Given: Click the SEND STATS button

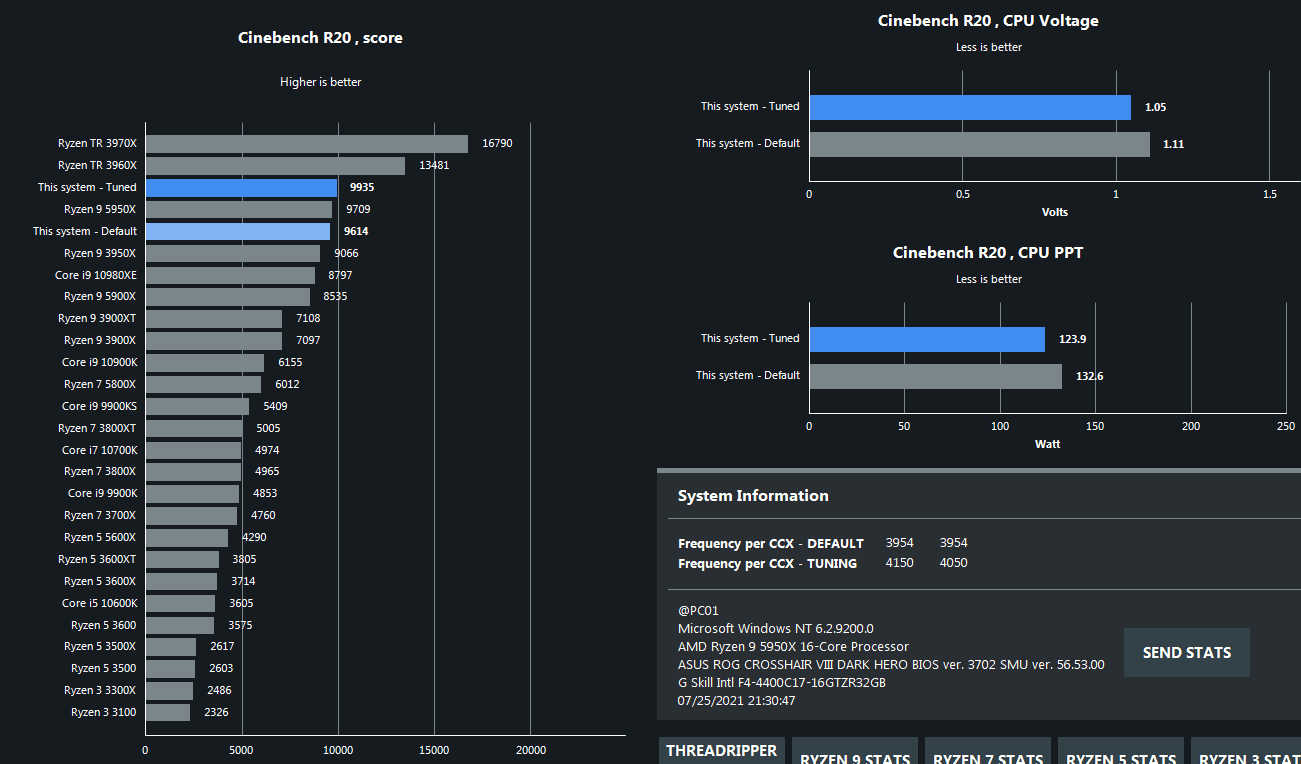Looking at the screenshot, I should tap(1186, 653).
